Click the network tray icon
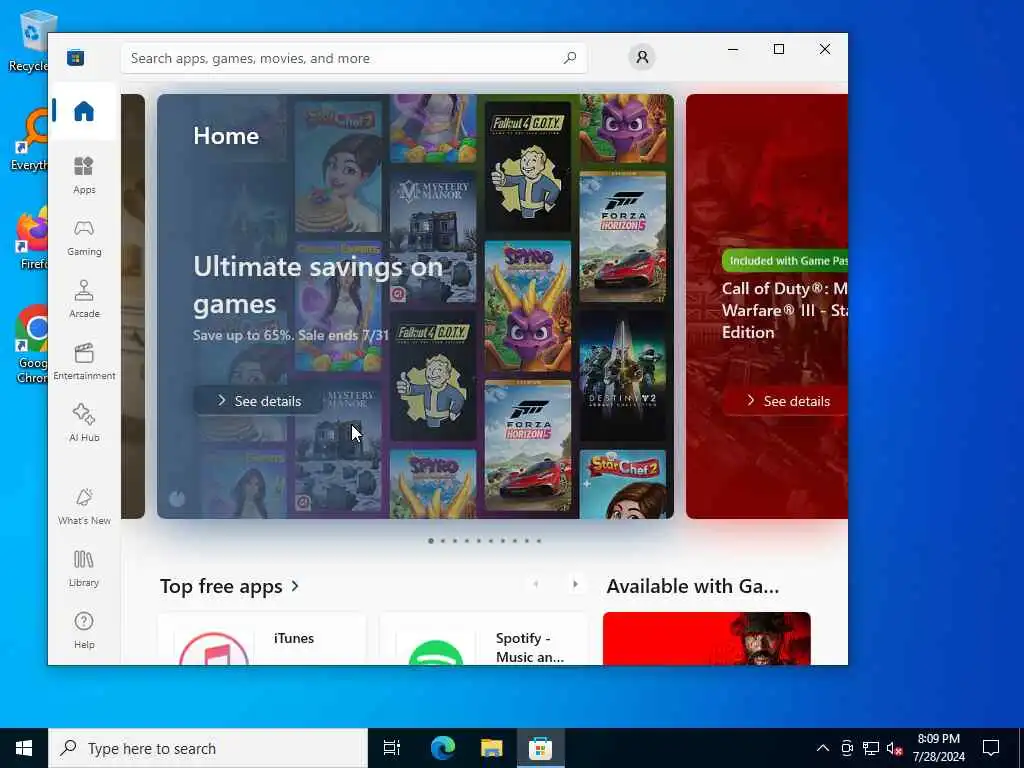The width and height of the screenshot is (1024, 768). click(871, 748)
